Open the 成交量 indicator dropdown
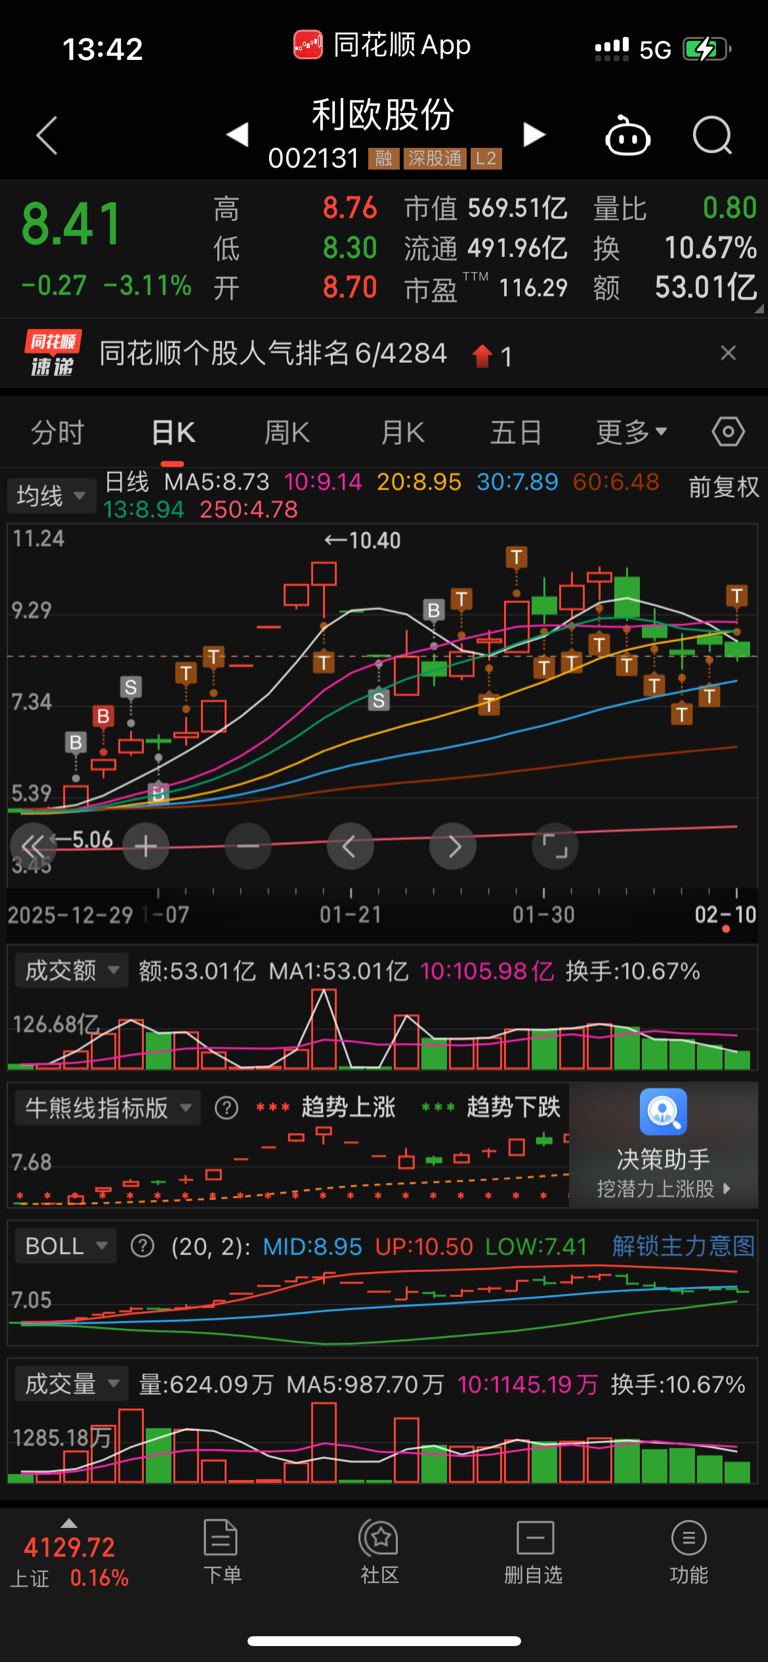Screen dimensions: 768x1663 (x=71, y=1384)
